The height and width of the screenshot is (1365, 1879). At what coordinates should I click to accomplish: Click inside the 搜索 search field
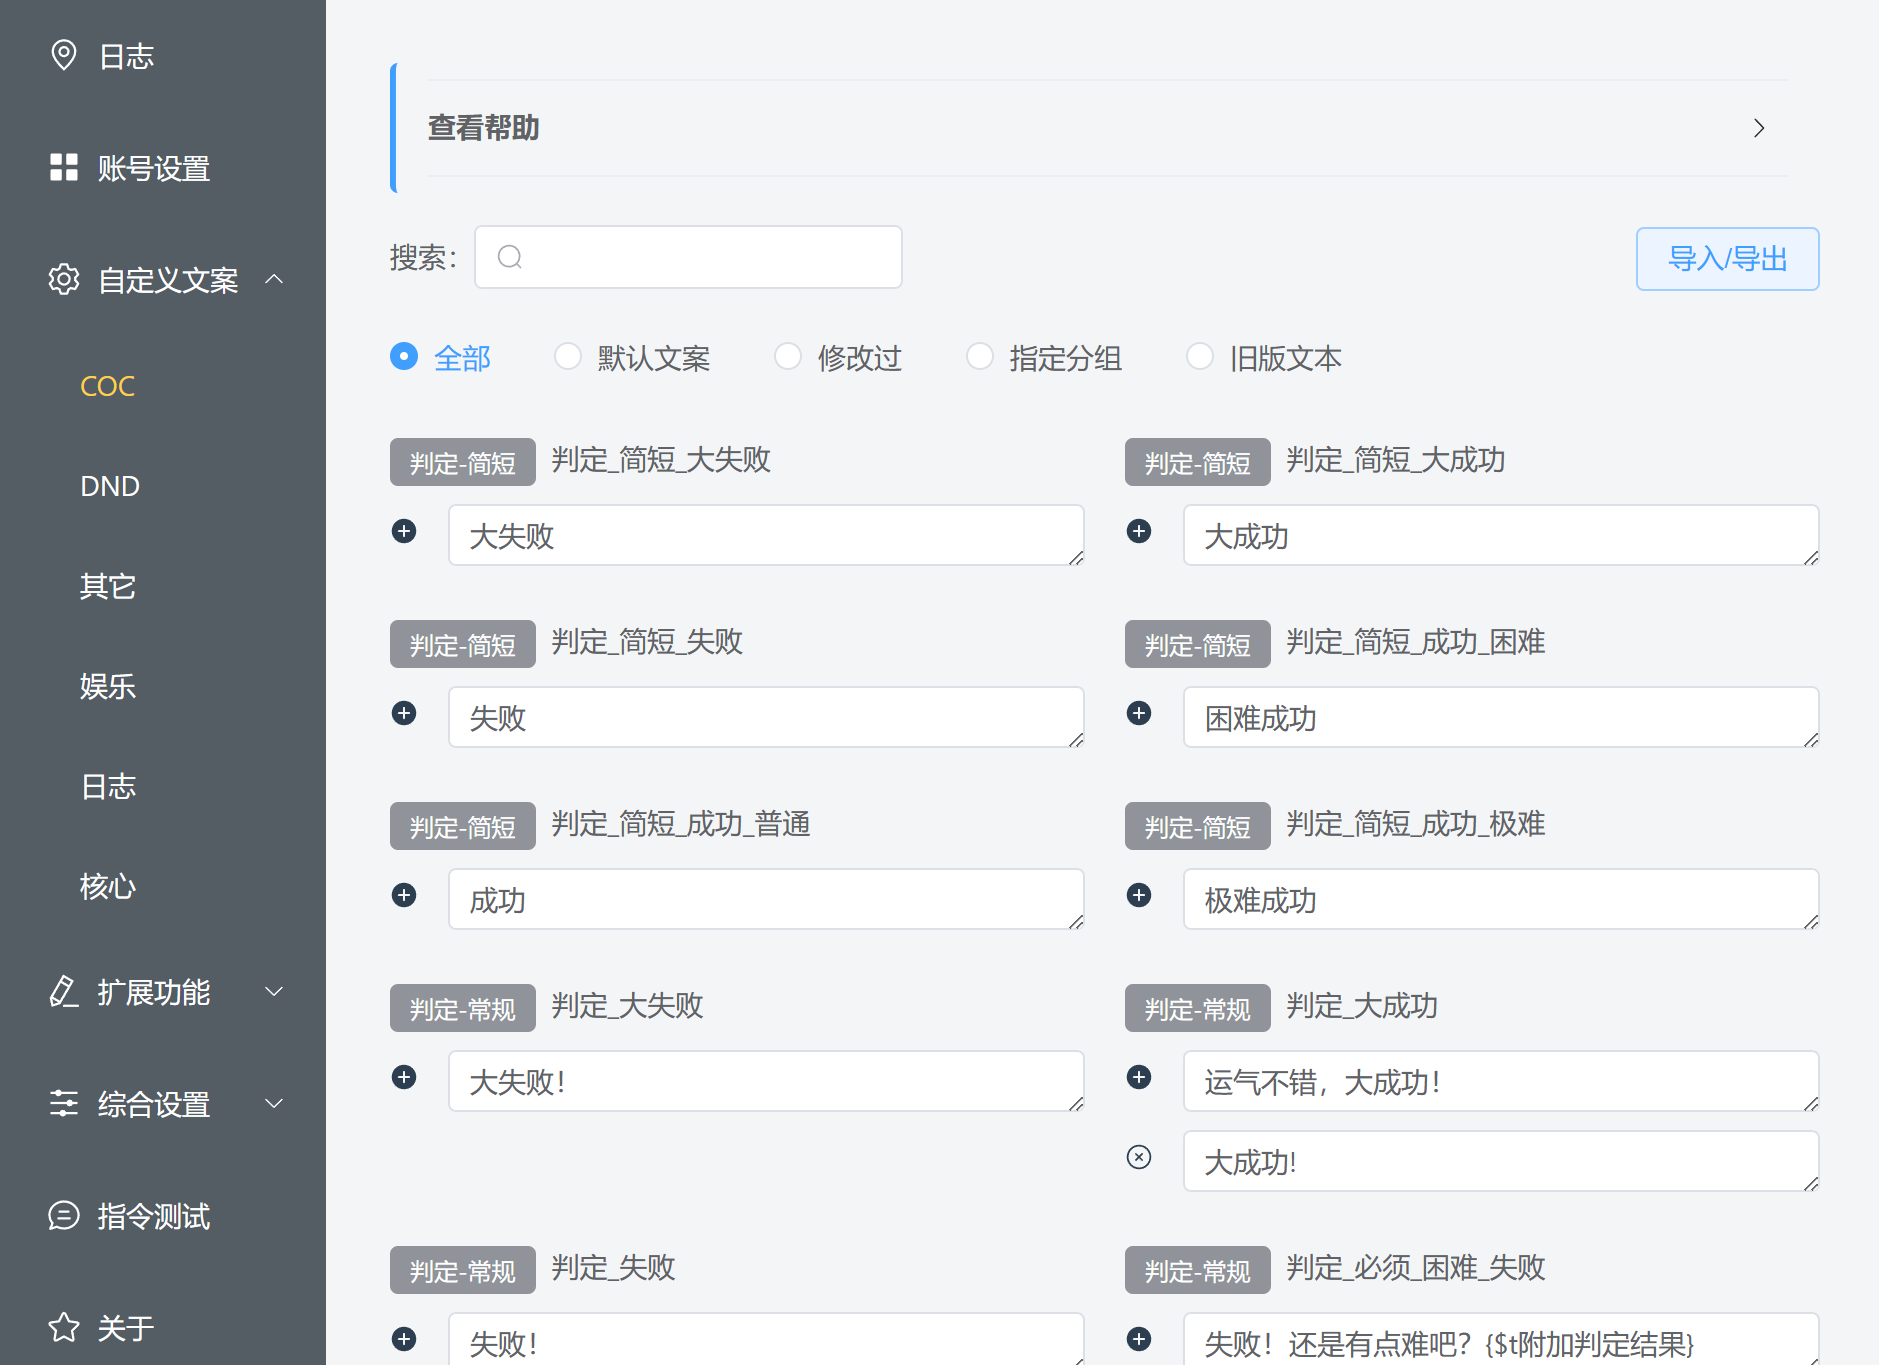688,257
